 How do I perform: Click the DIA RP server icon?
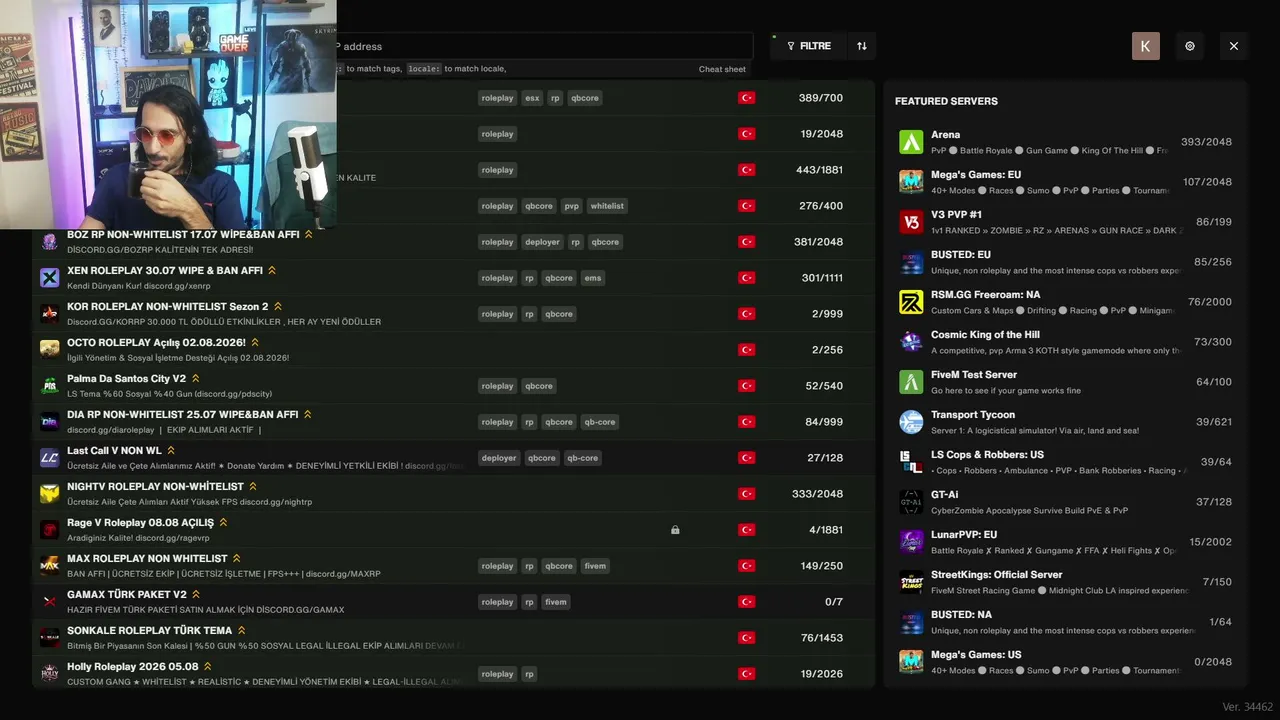click(50, 422)
